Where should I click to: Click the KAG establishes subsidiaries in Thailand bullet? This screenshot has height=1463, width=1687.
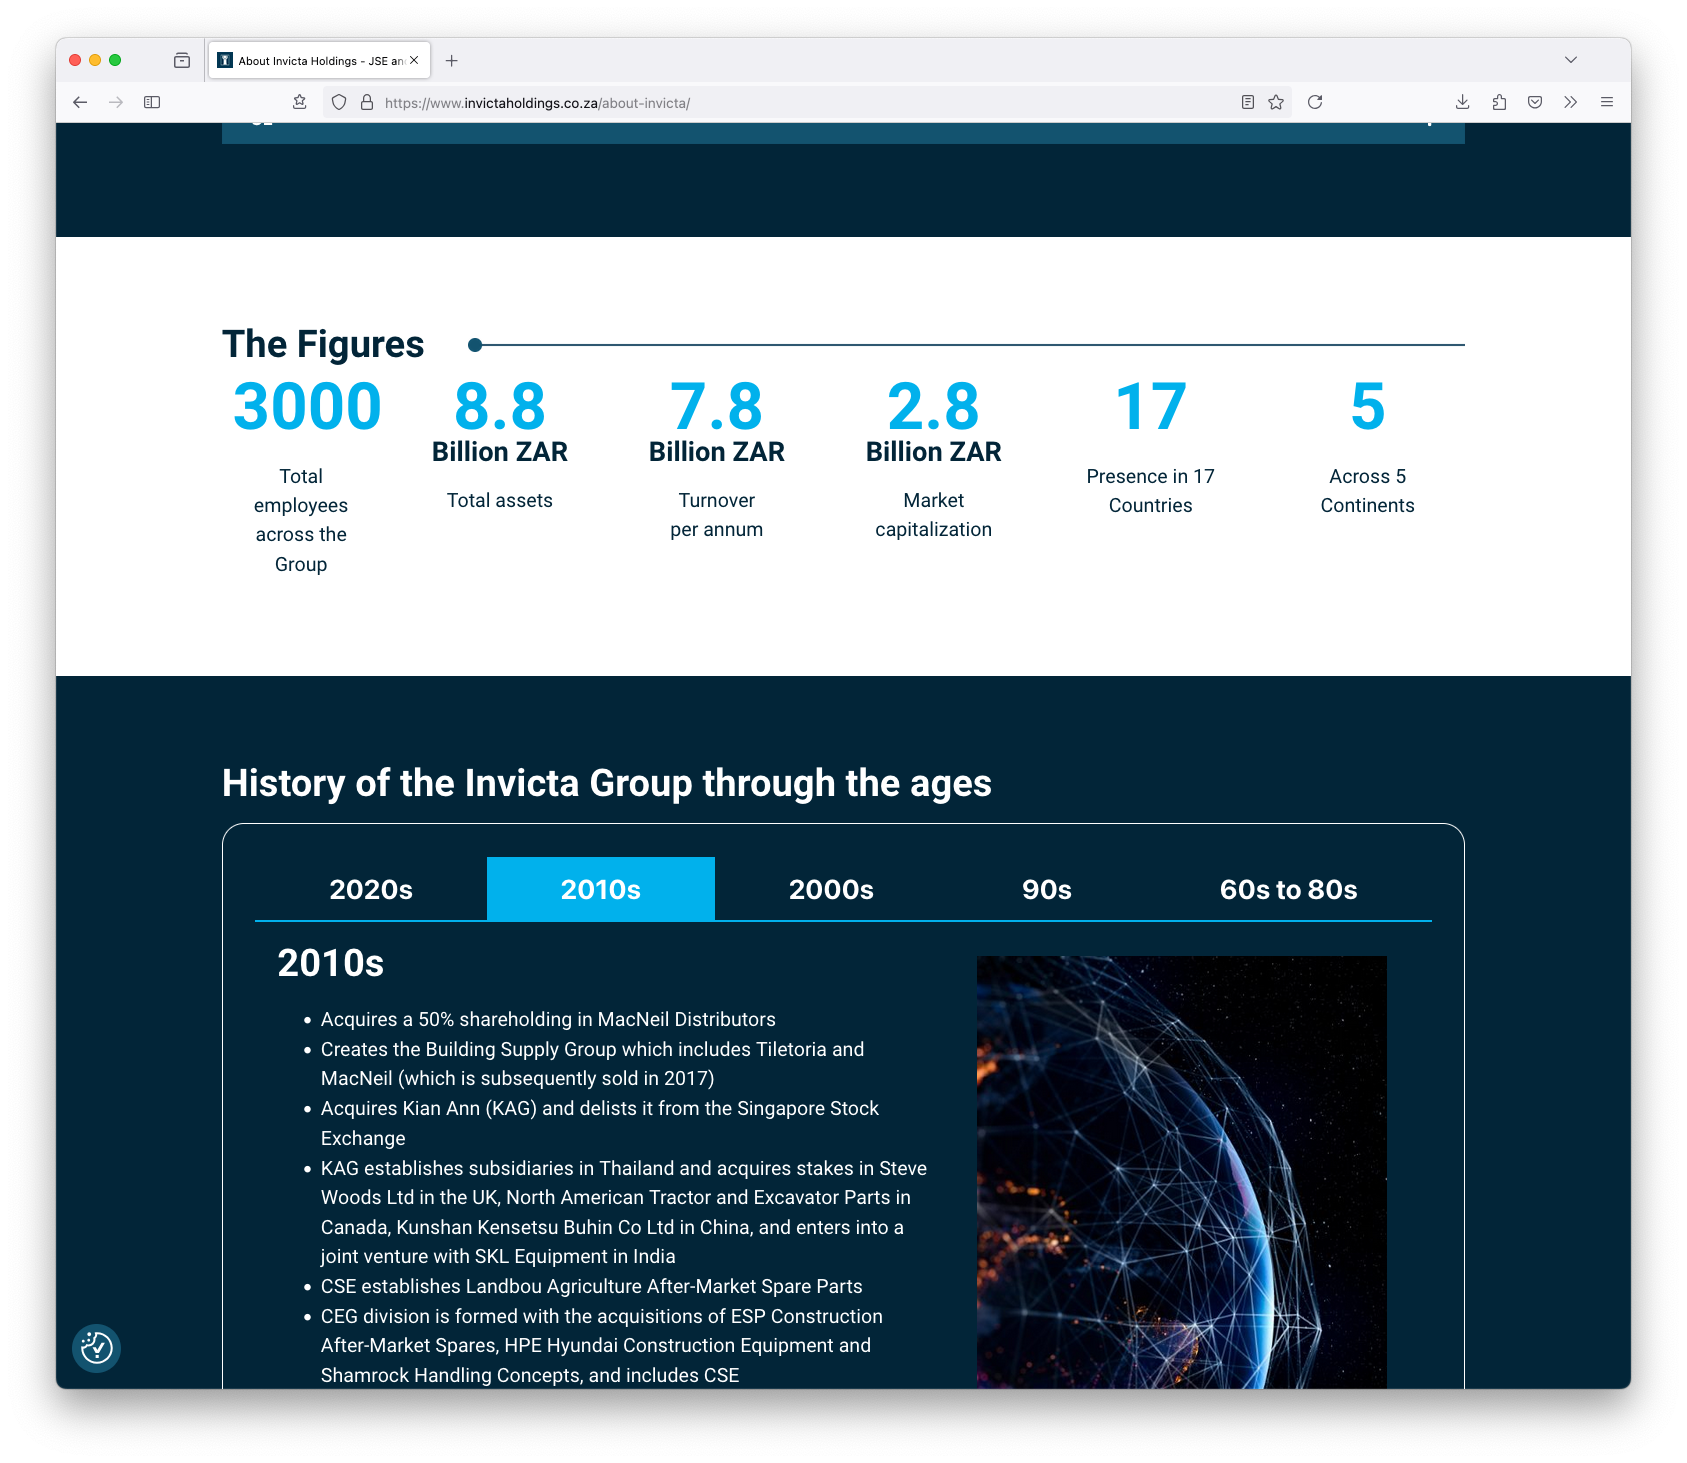point(624,1212)
